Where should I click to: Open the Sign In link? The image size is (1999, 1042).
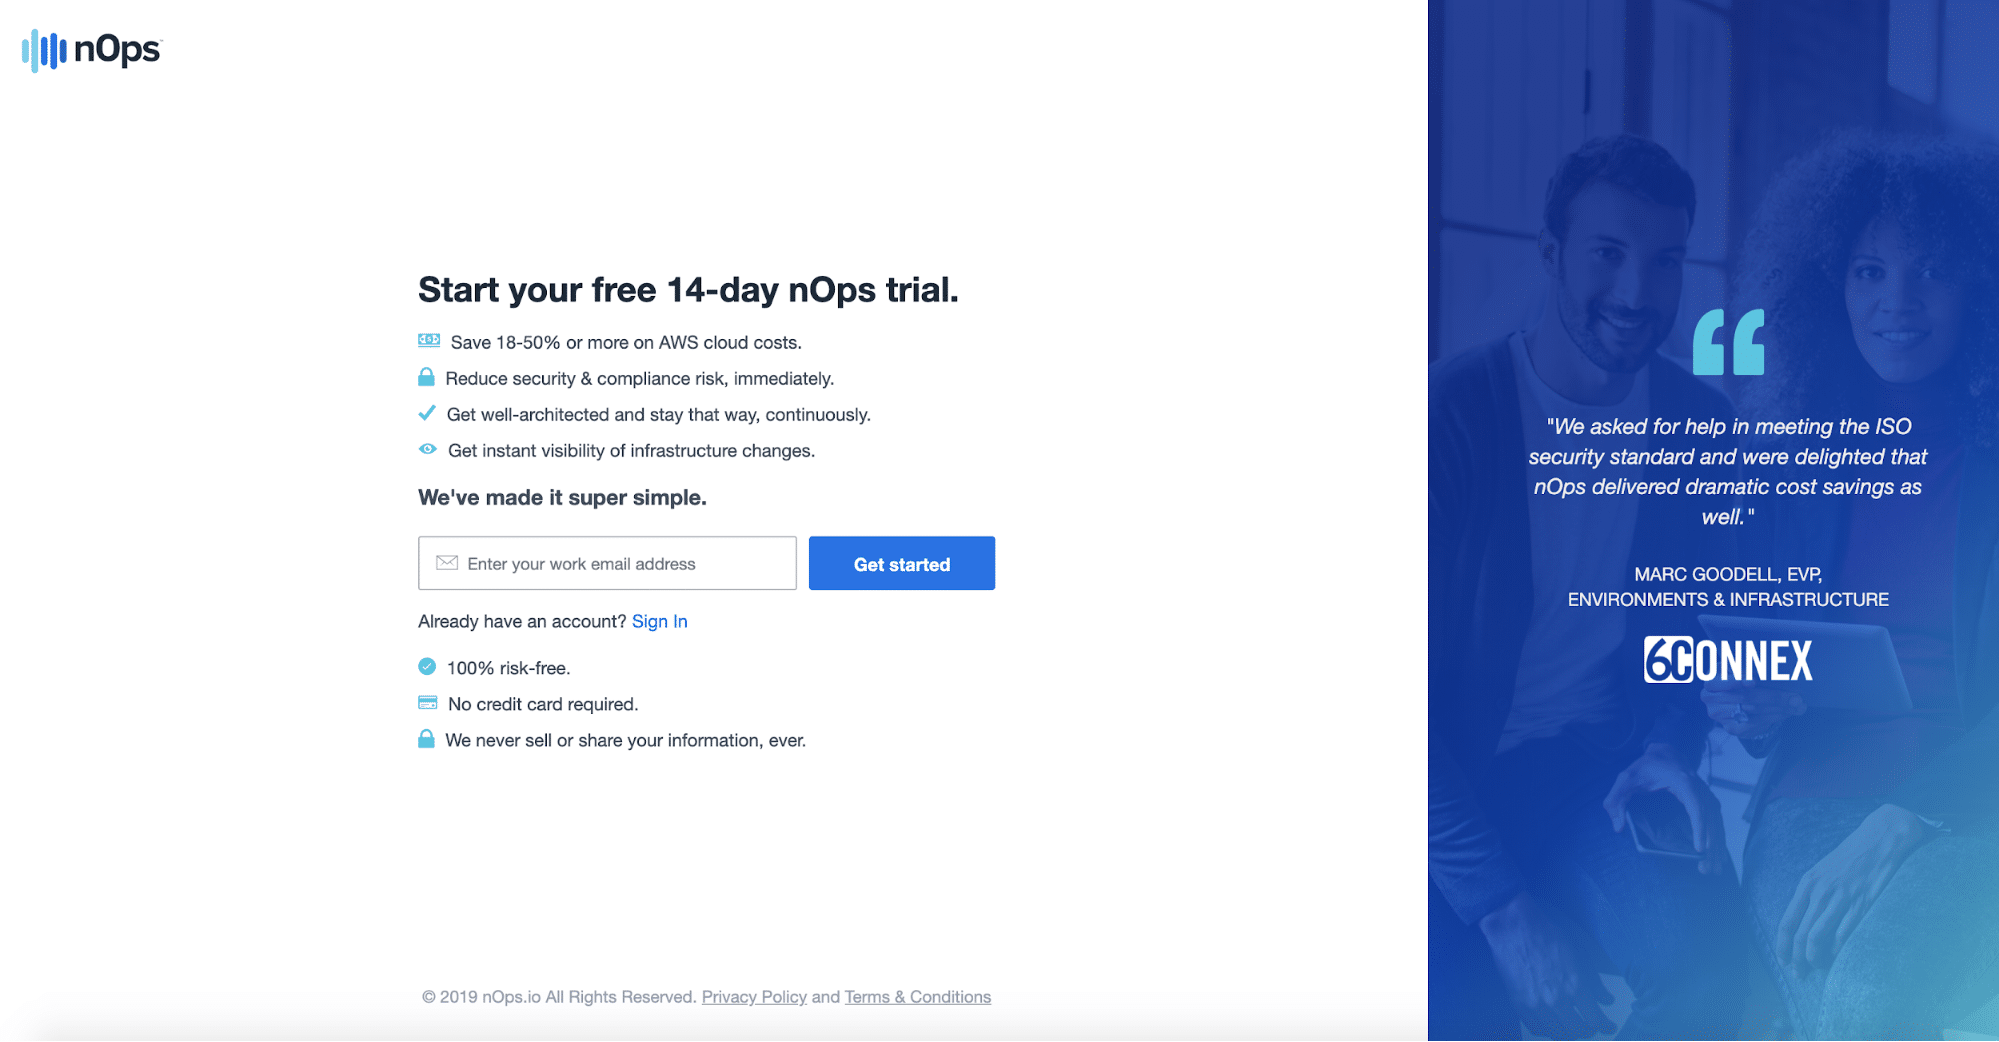click(660, 621)
